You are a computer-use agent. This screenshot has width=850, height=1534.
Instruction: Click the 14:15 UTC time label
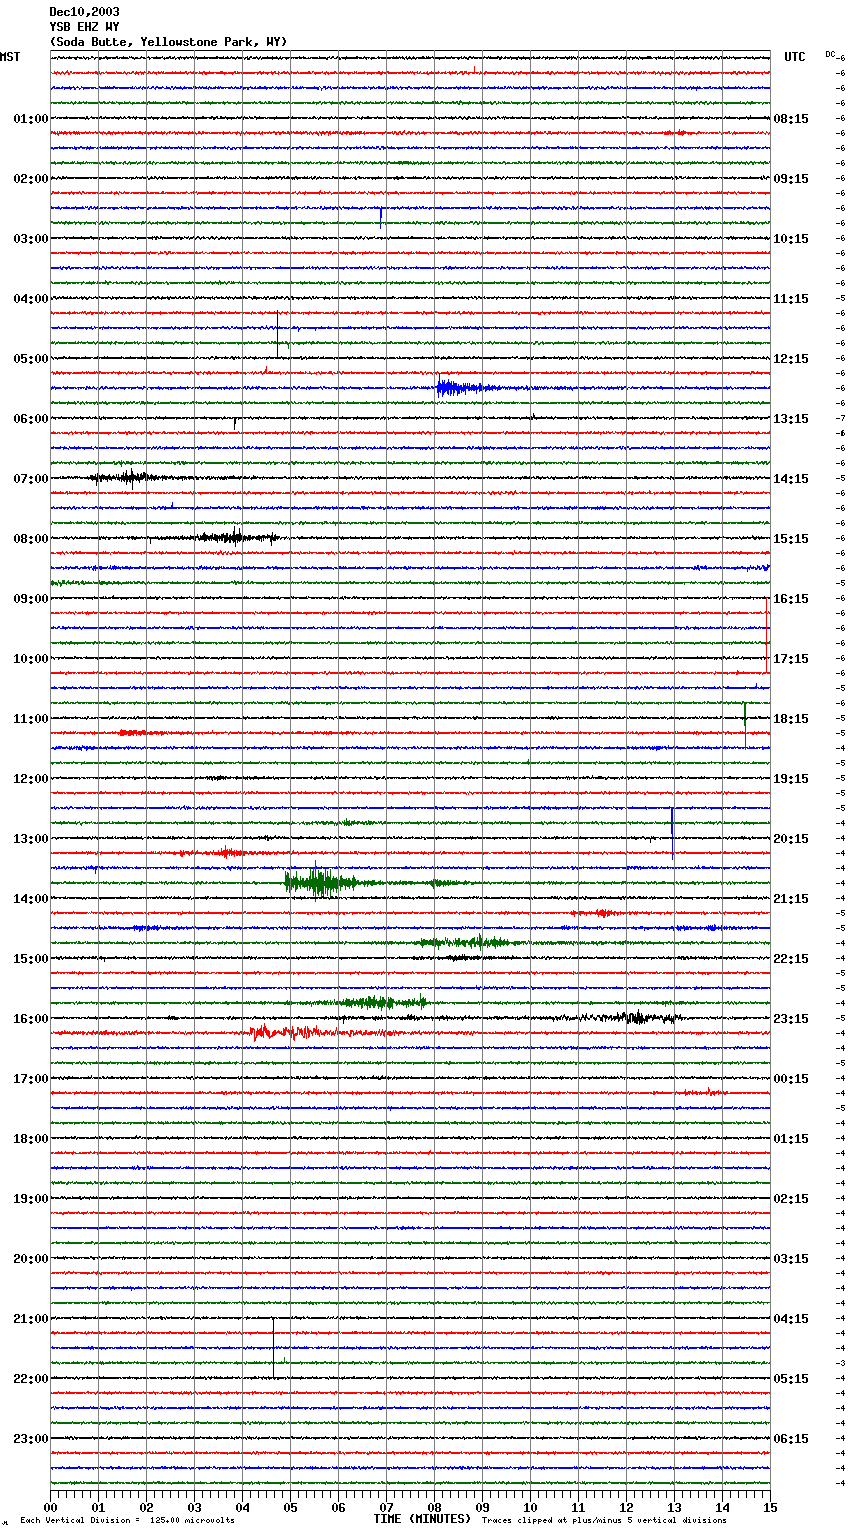pyautogui.click(x=791, y=479)
